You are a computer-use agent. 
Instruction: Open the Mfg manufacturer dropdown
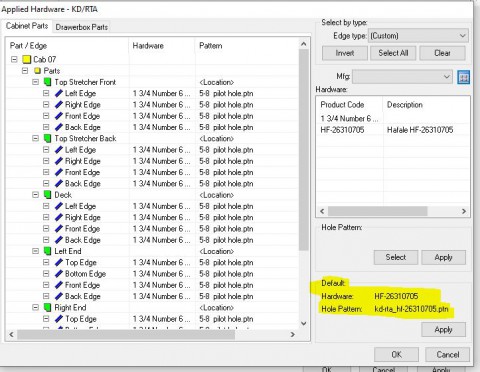(402, 77)
